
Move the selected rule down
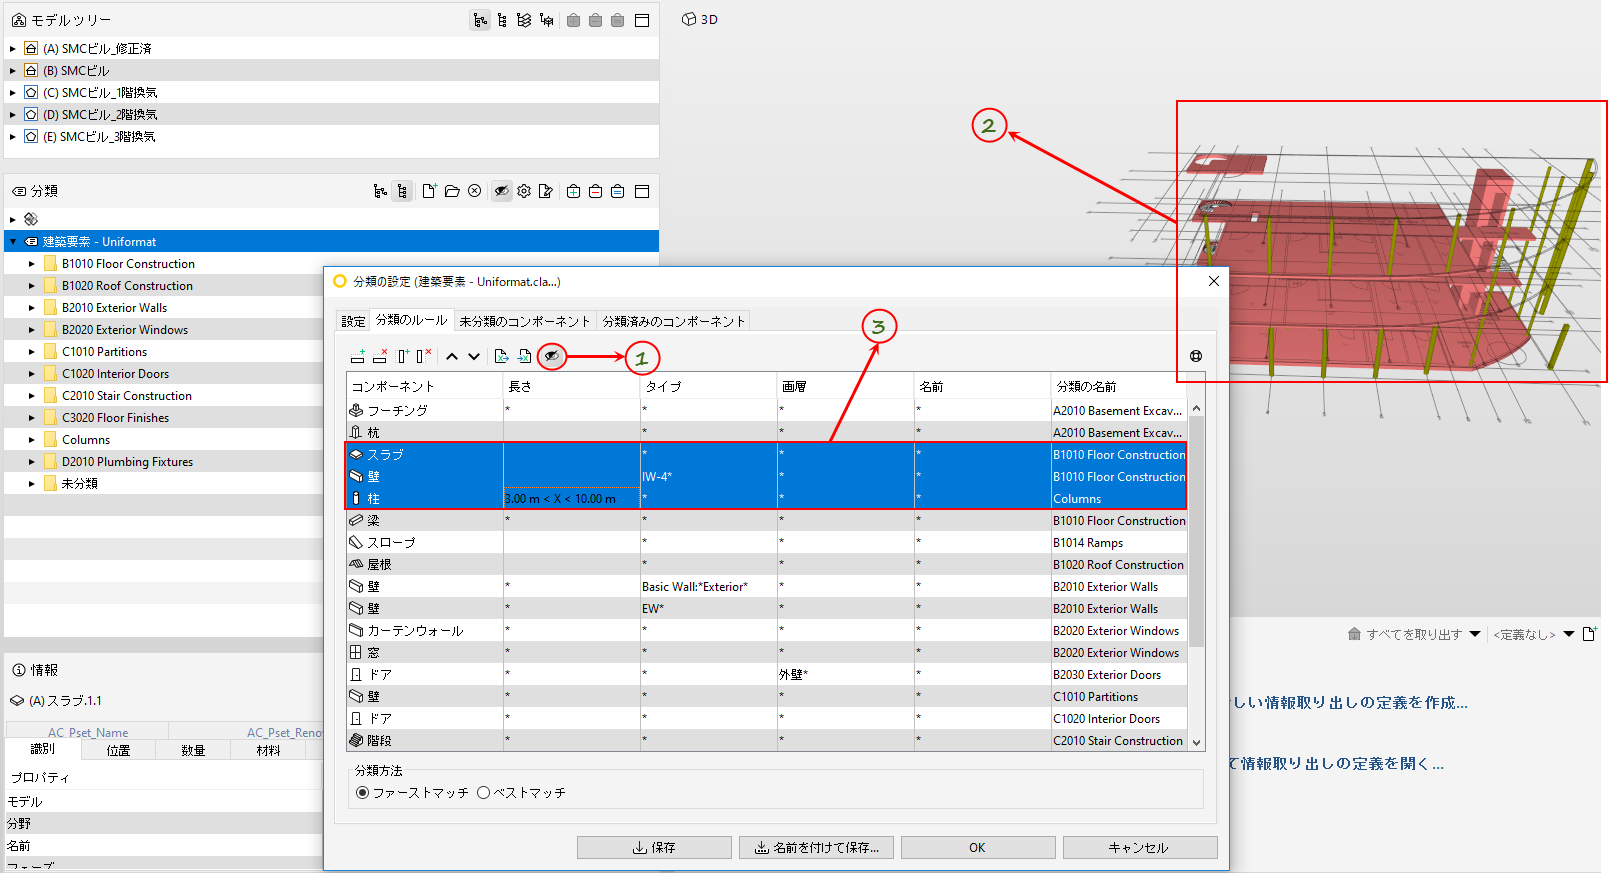coord(474,356)
